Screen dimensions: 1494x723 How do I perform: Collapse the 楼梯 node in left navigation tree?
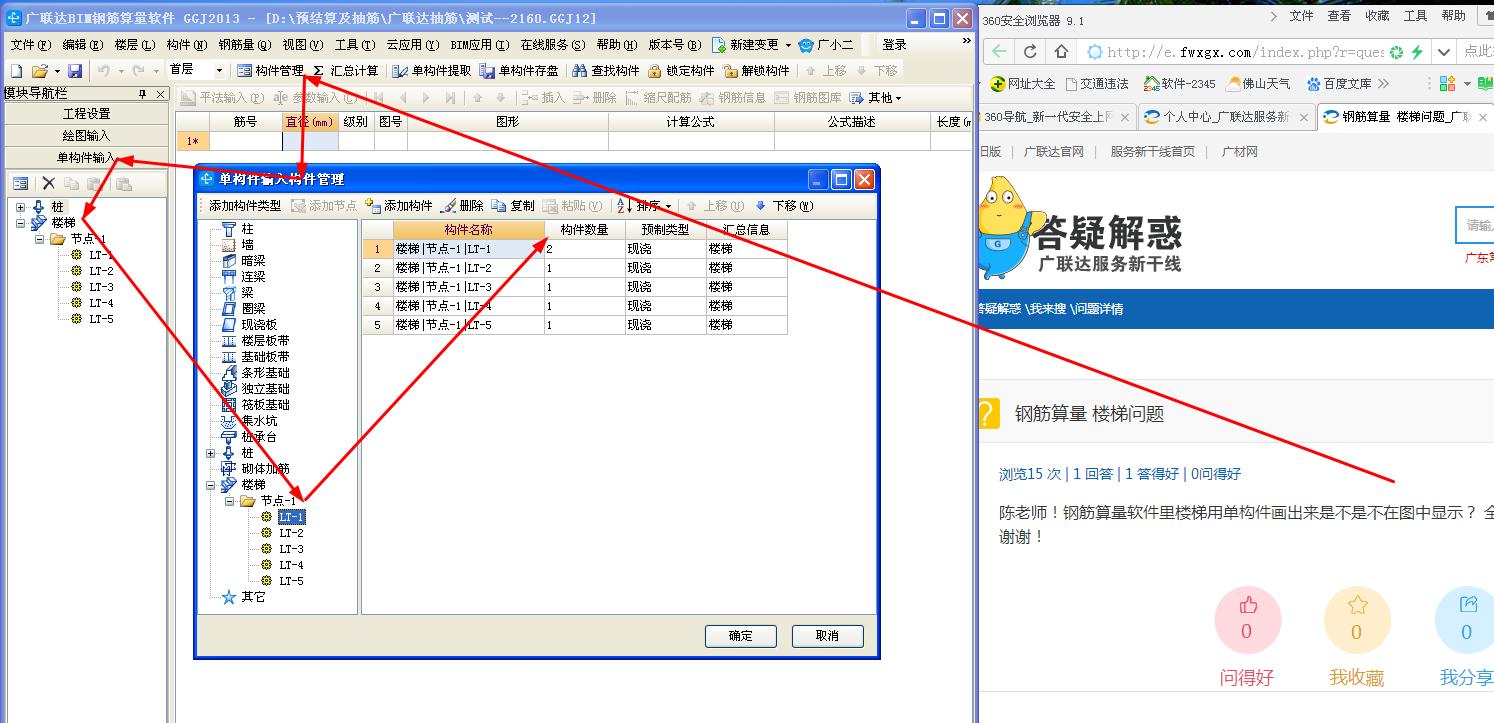pyautogui.click(x=21, y=224)
